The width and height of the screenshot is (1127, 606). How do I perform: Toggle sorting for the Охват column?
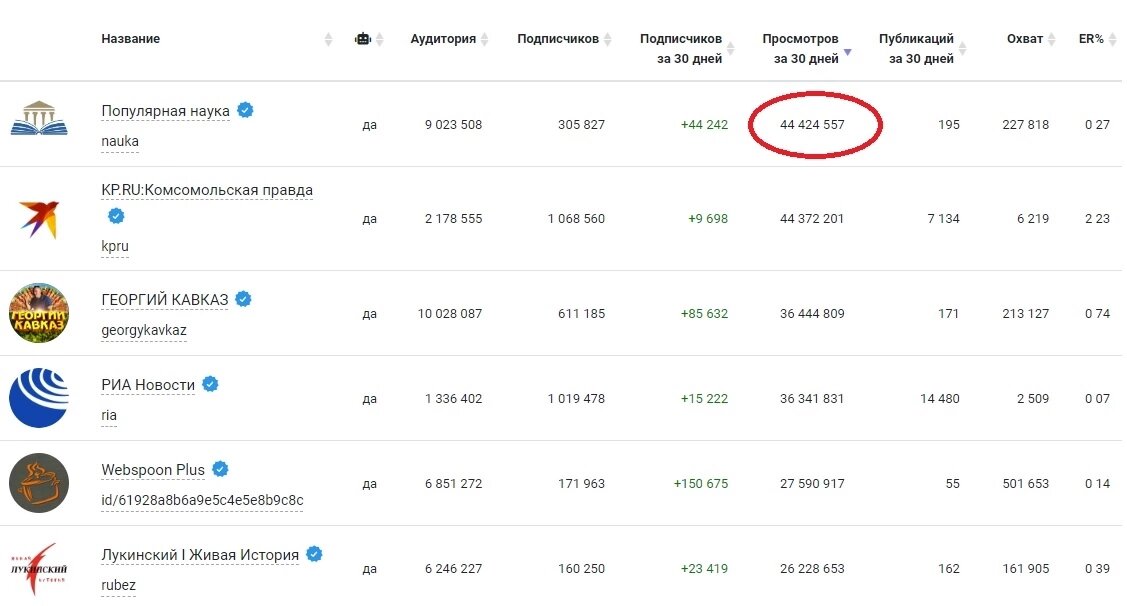1050,38
